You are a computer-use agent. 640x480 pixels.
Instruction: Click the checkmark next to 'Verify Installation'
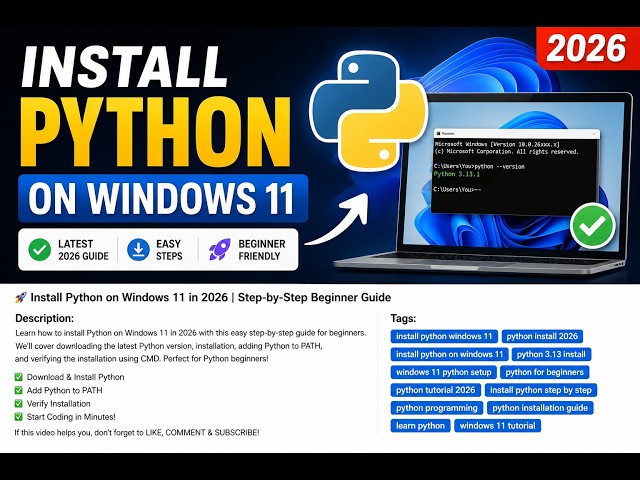click(18, 404)
